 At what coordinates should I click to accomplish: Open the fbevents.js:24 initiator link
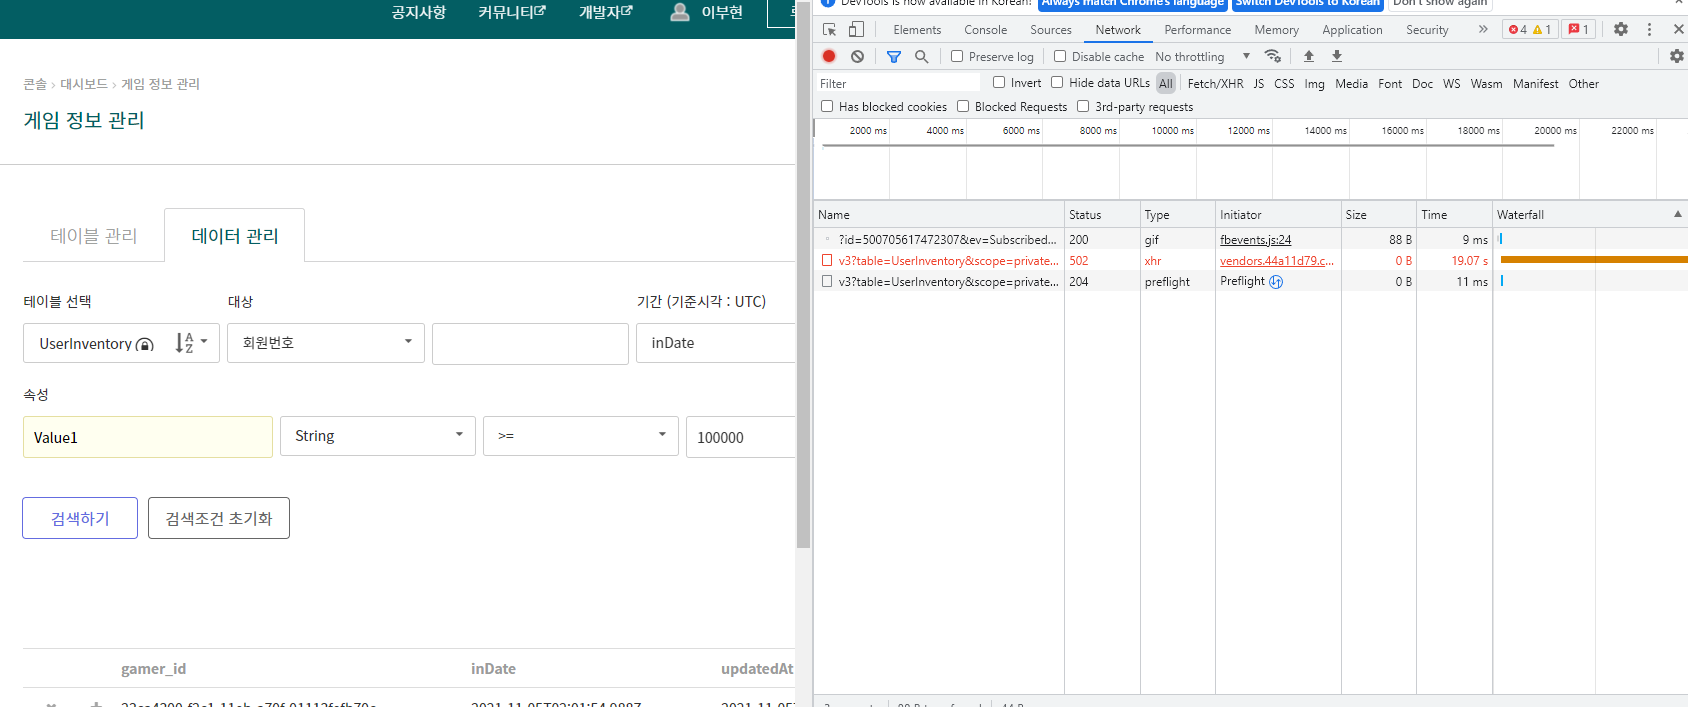1255,240
